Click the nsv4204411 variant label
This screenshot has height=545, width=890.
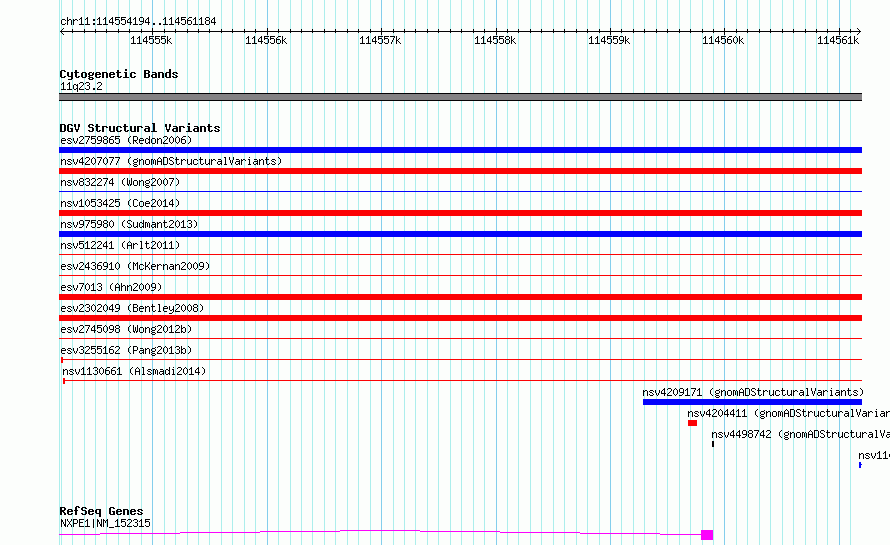788,413
